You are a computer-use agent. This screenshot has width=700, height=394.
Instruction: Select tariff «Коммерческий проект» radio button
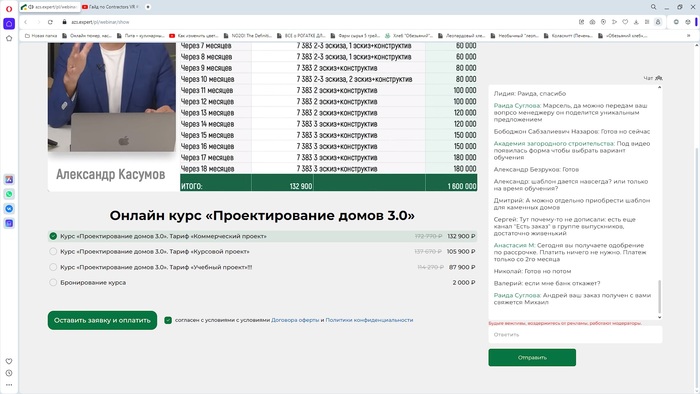click(53, 236)
